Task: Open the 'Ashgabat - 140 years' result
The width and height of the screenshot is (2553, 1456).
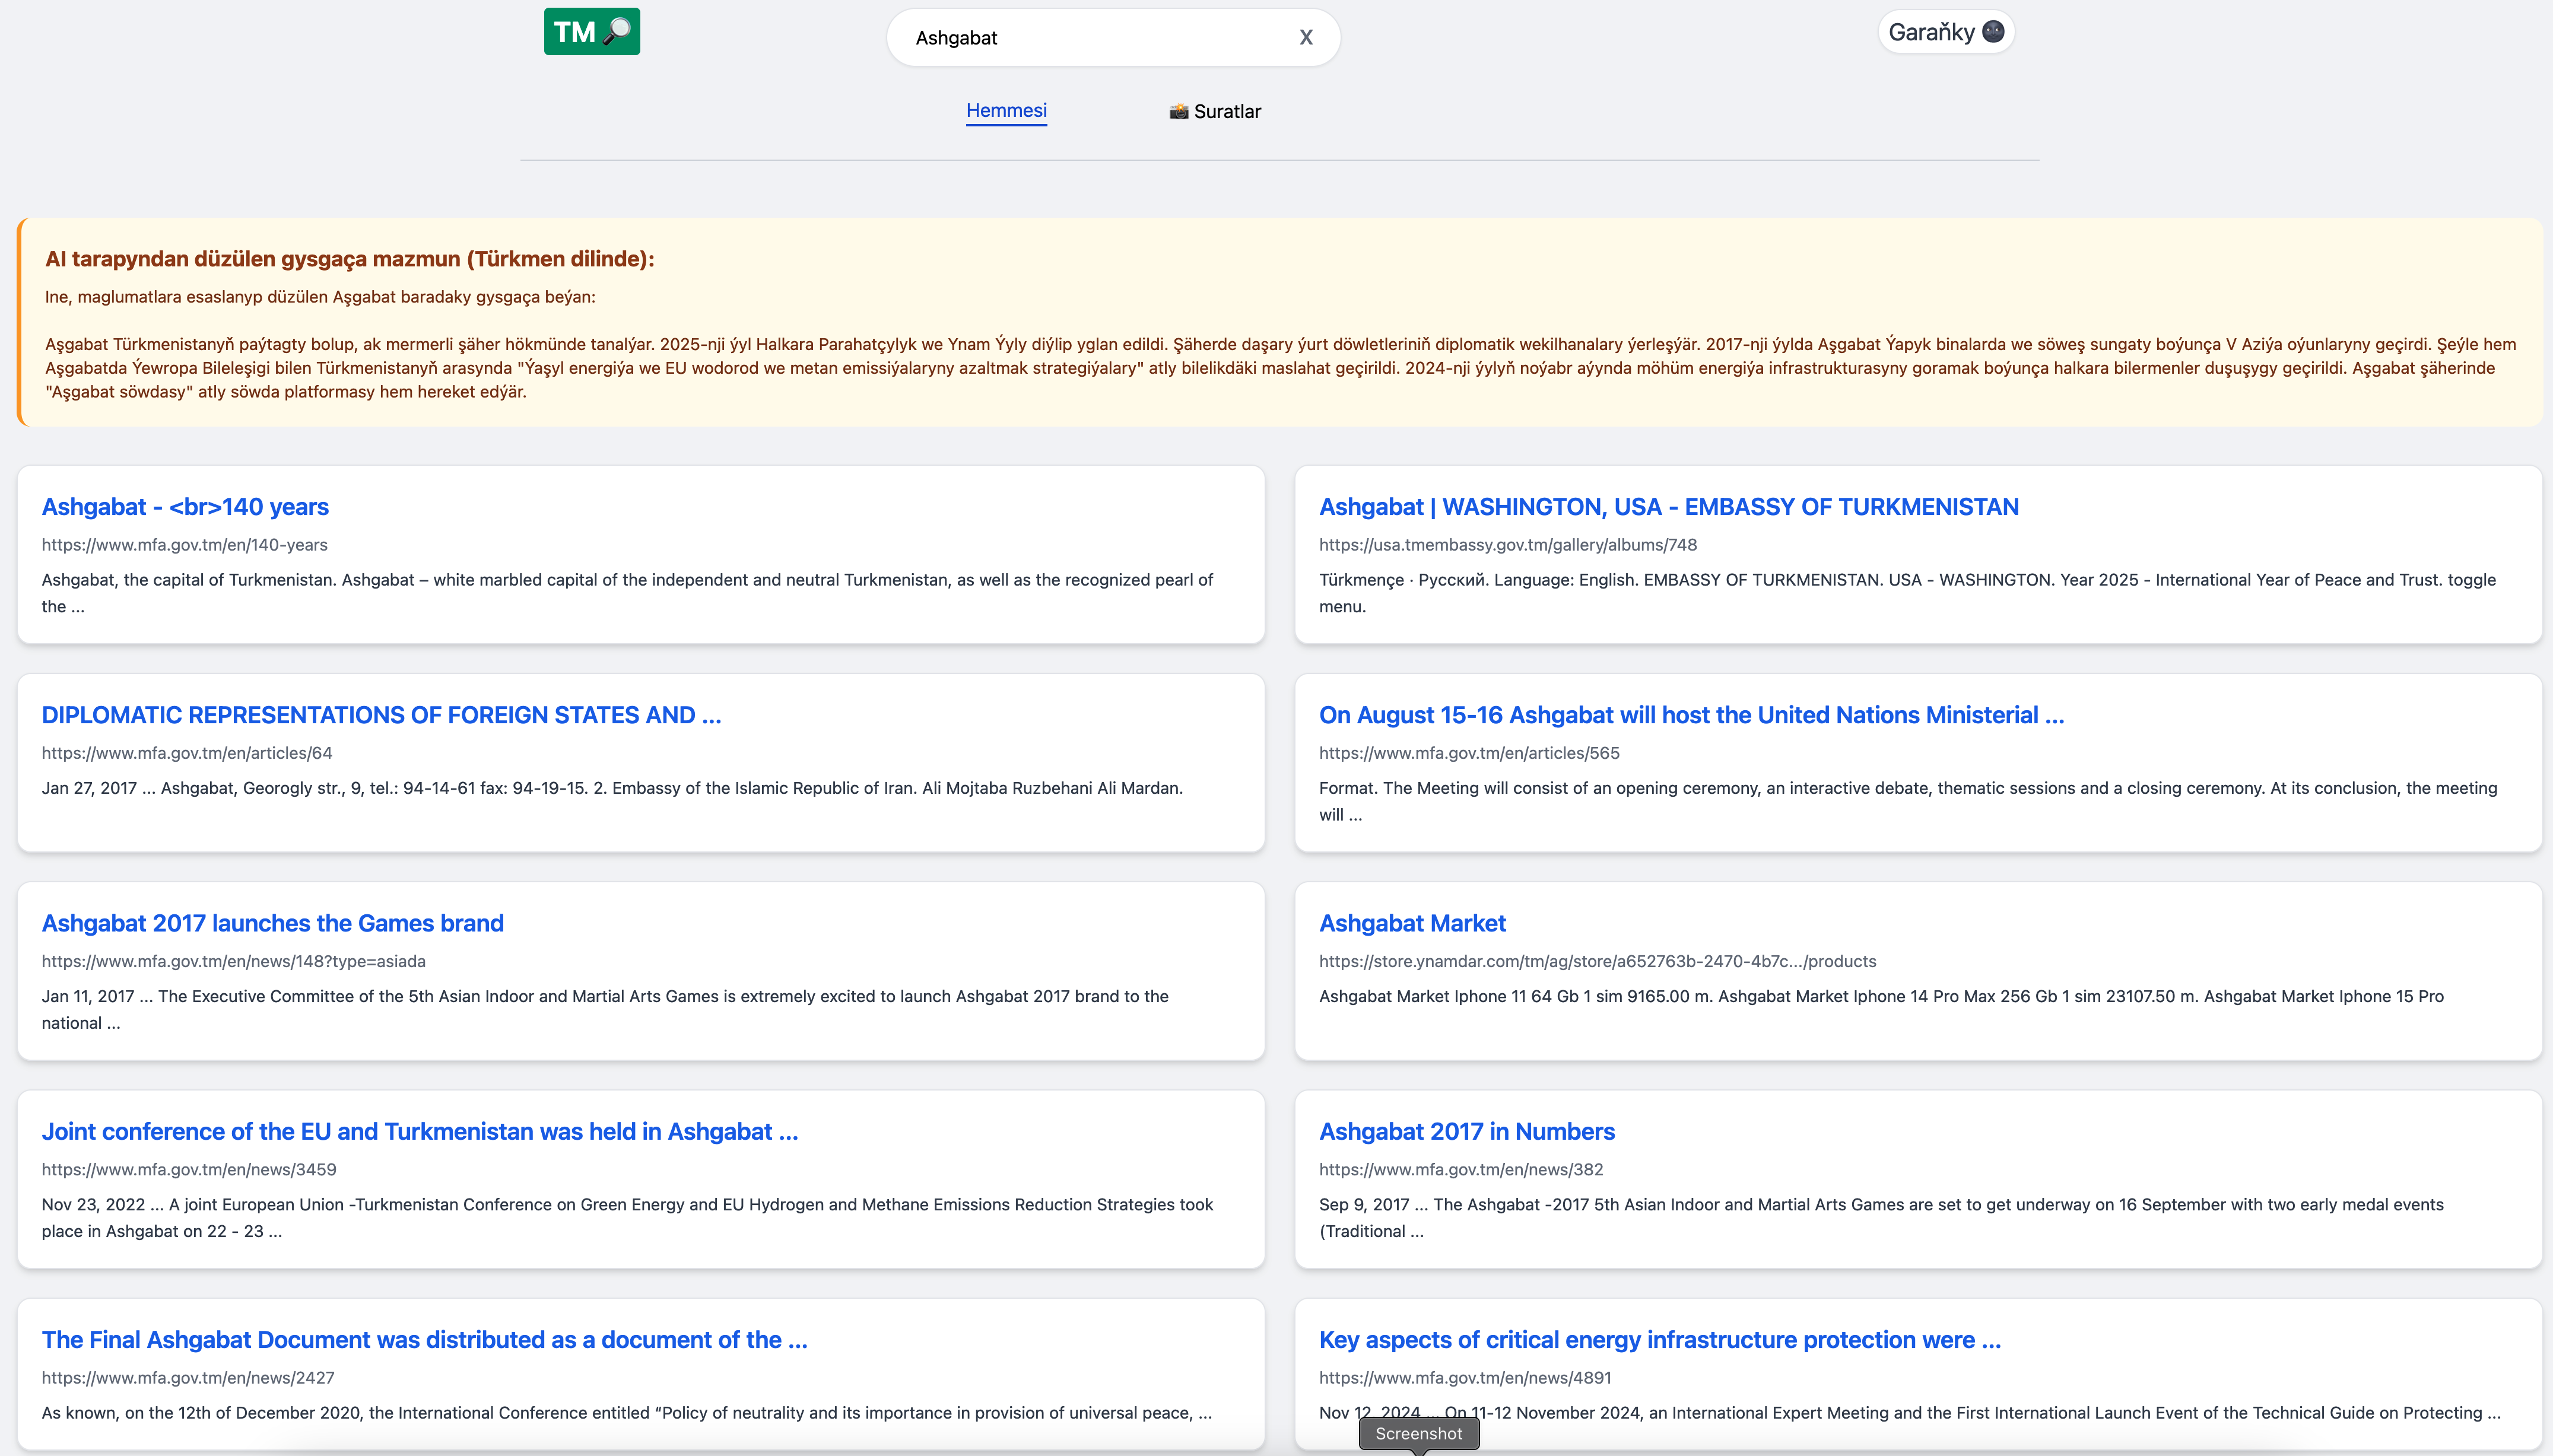Action: click(x=185, y=507)
